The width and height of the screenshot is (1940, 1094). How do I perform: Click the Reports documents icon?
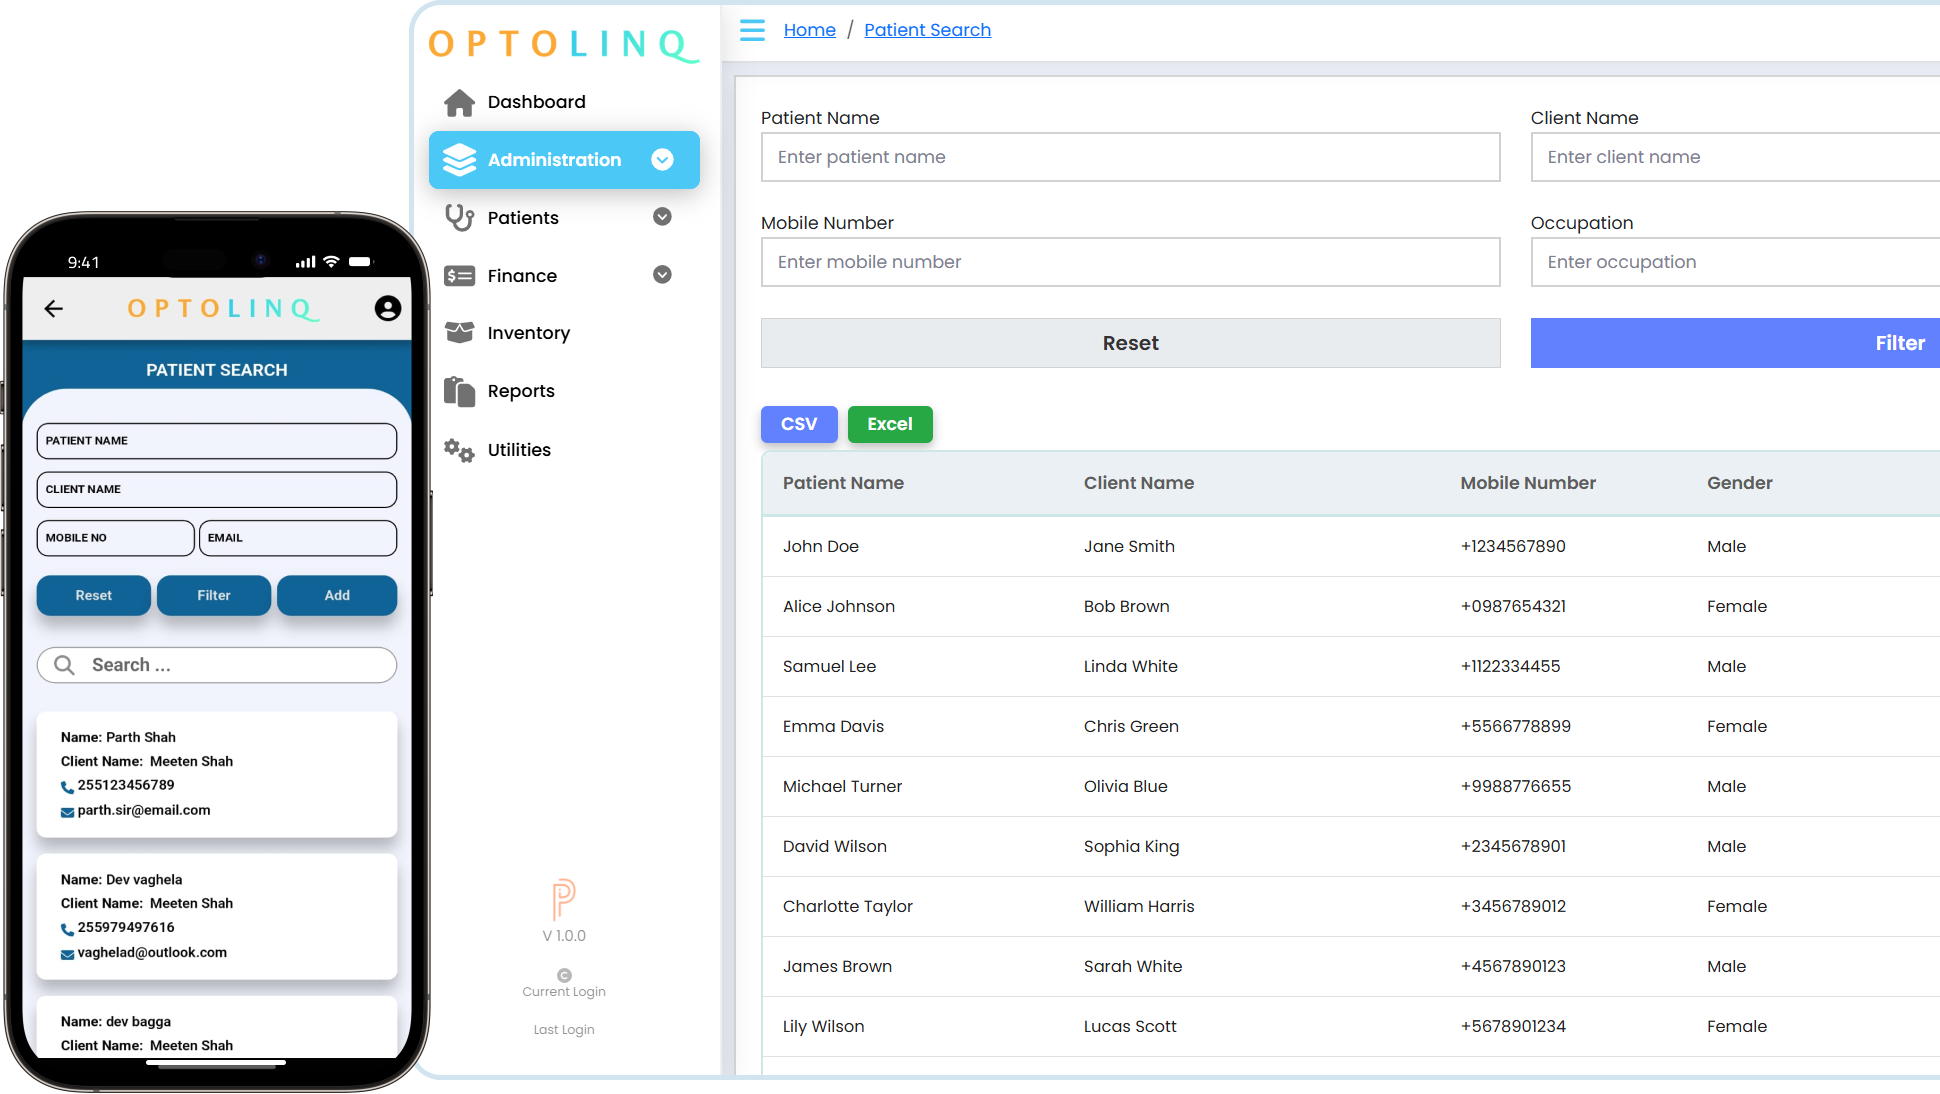459,391
